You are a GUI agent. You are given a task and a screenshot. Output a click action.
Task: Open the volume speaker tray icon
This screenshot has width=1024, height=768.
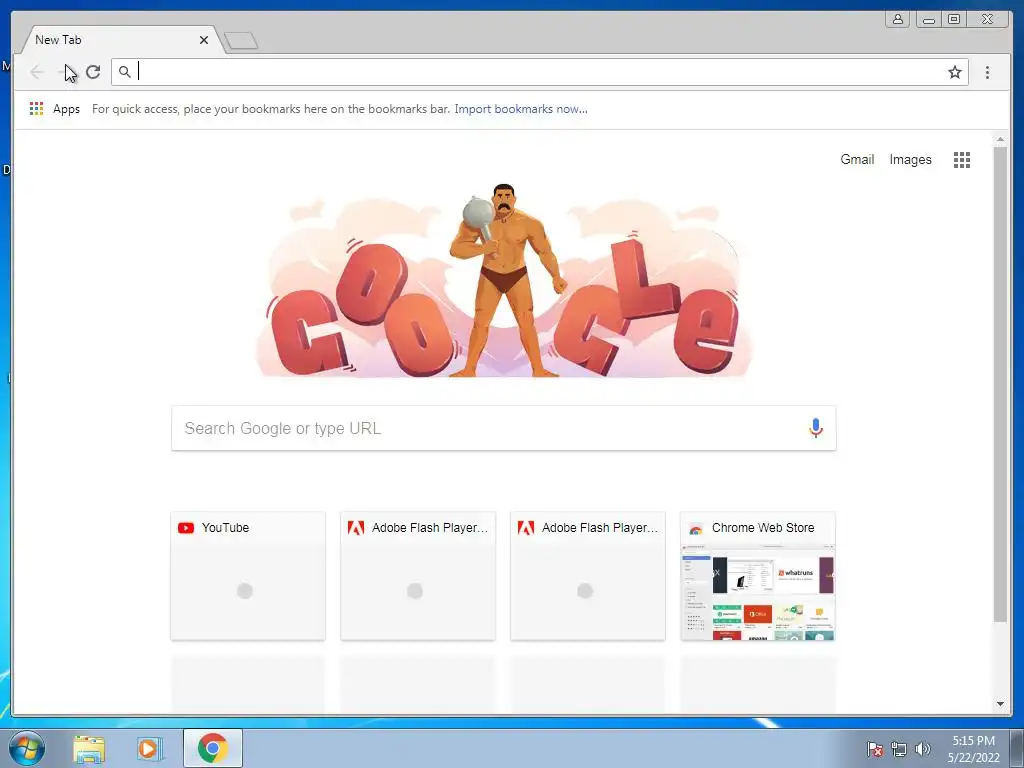(922, 749)
